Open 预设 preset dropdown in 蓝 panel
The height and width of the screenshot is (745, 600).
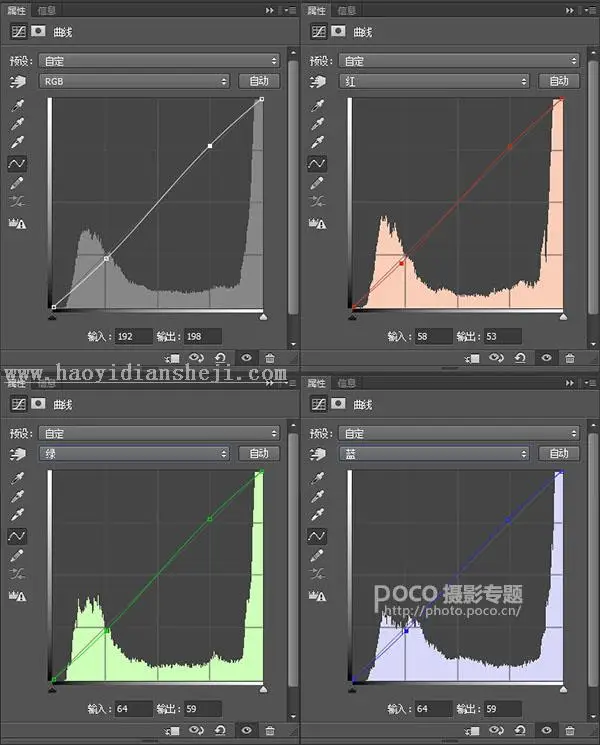[458, 433]
